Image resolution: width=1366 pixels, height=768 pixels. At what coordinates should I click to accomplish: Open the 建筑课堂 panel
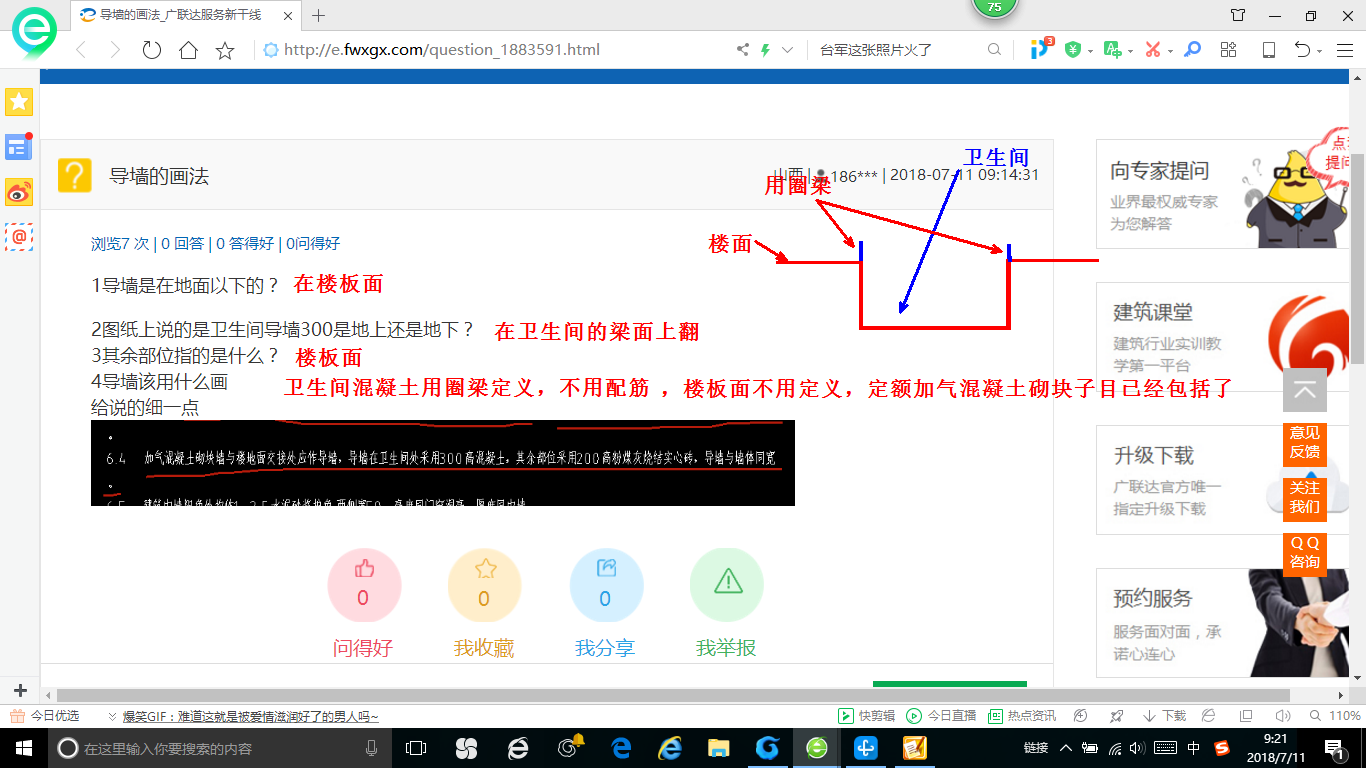point(1223,337)
